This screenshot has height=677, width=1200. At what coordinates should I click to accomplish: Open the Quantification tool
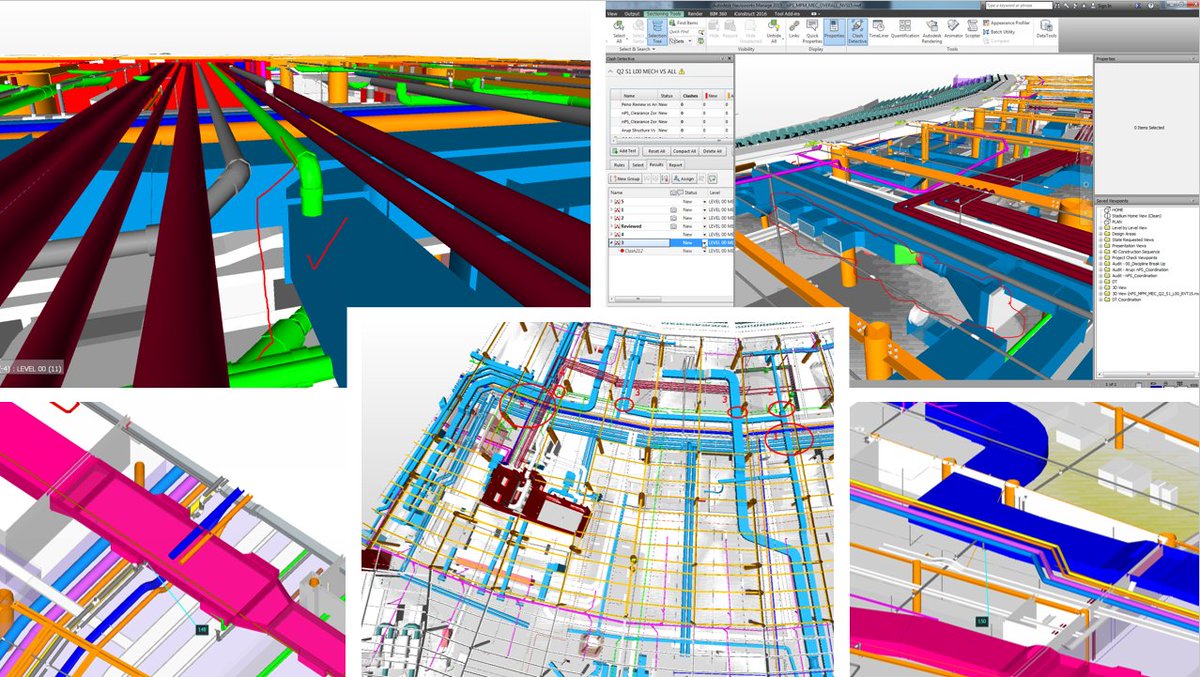(x=905, y=30)
